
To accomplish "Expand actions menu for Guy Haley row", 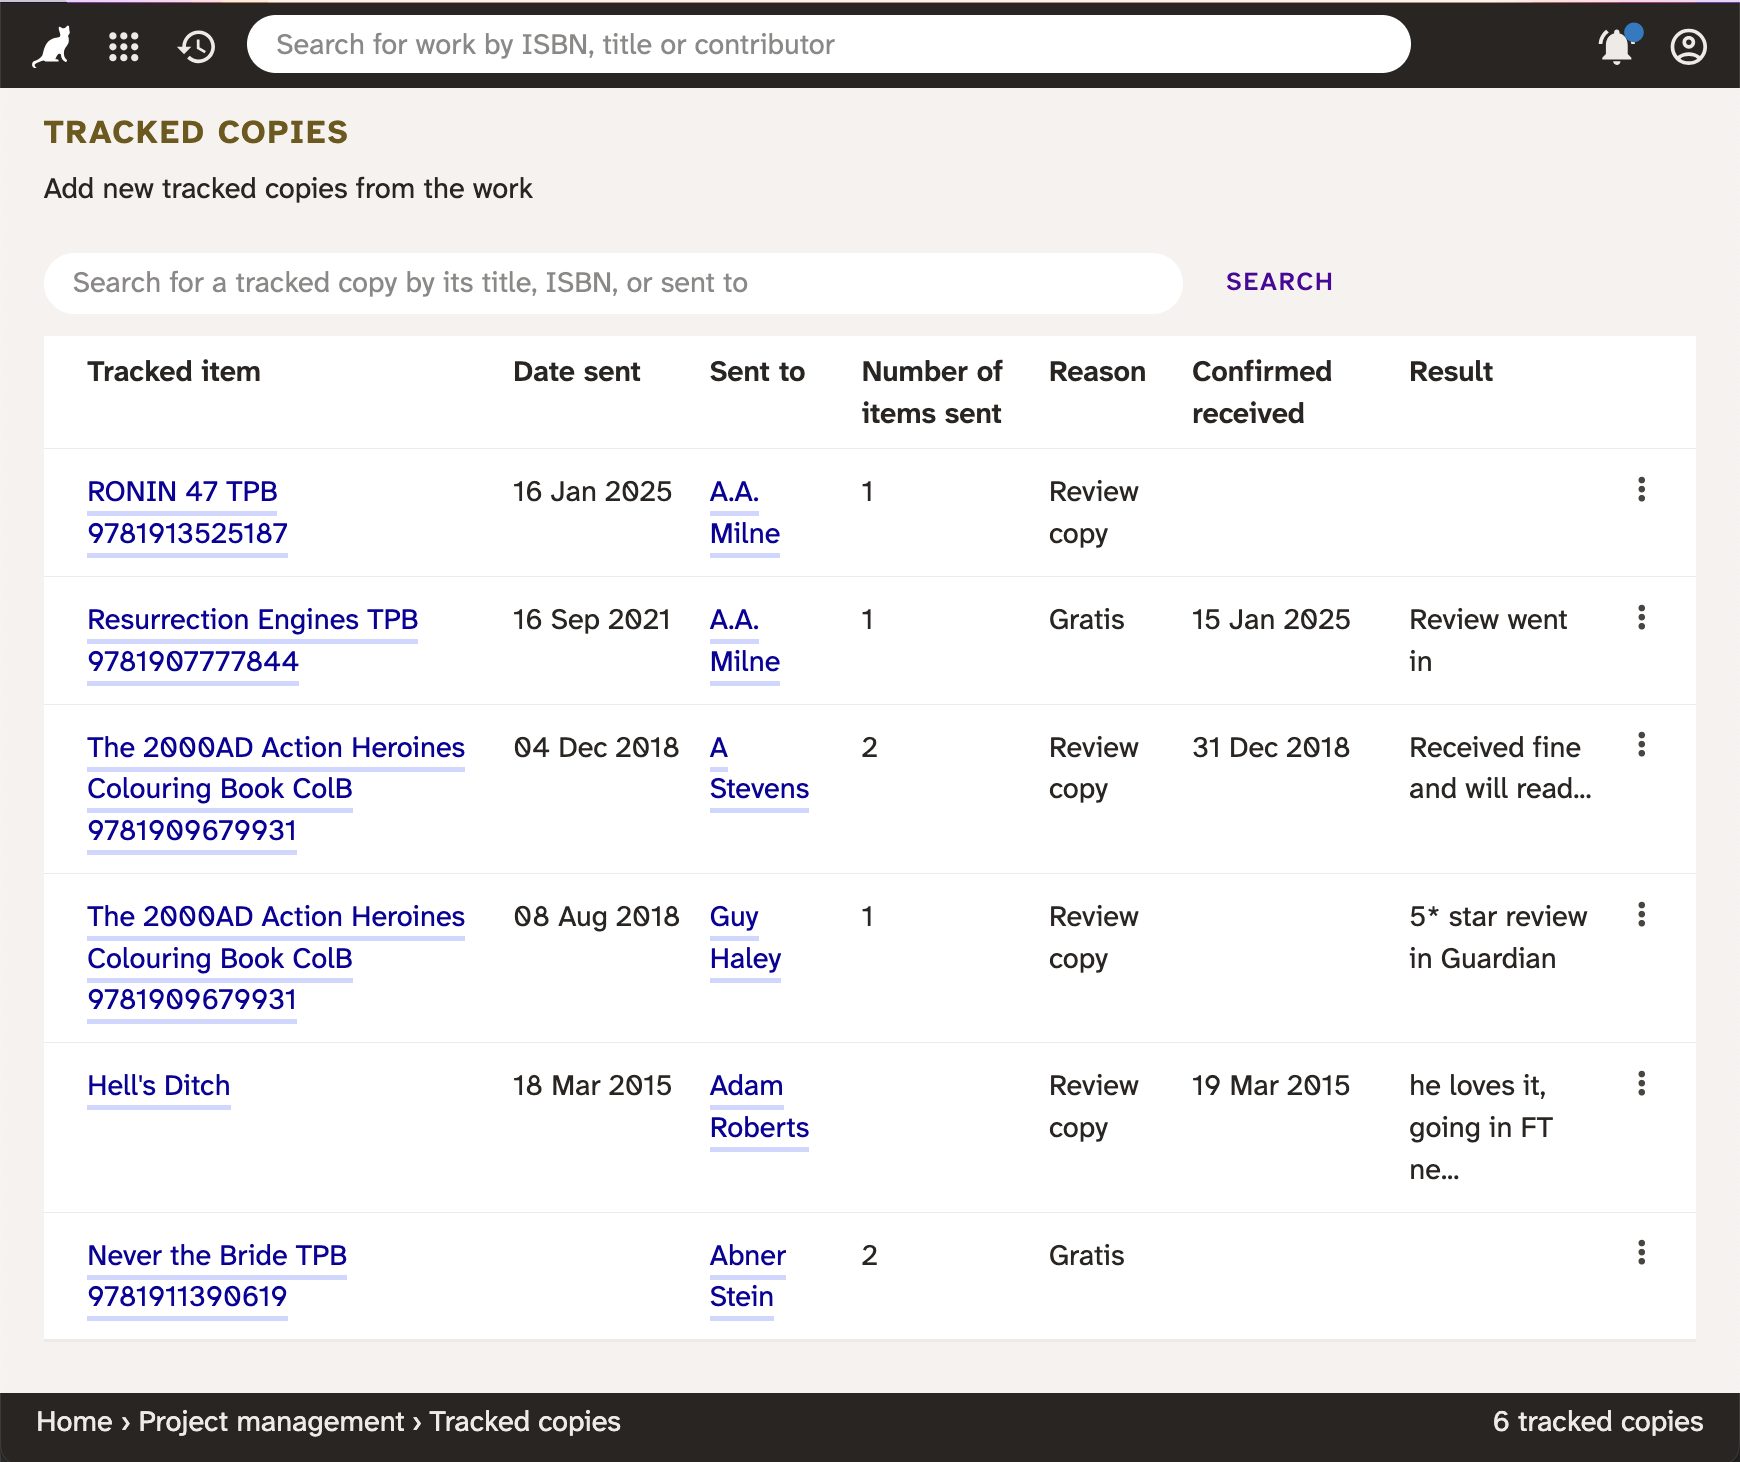I will pyautogui.click(x=1641, y=914).
